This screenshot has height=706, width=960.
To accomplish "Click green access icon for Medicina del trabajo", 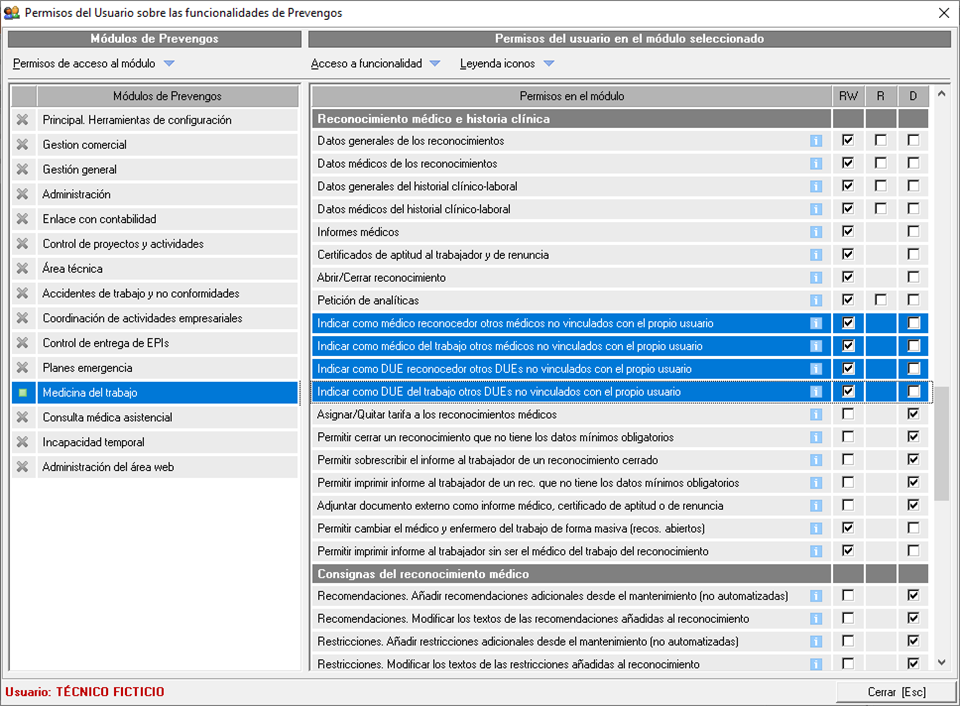I will click(23, 393).
